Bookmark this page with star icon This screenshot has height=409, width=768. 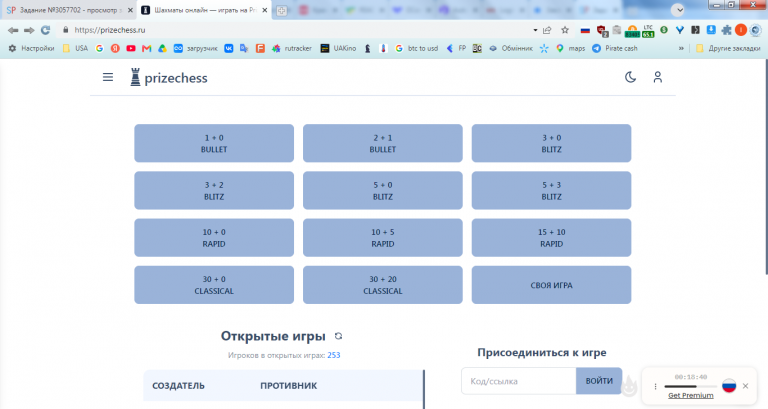[x=565, y=30]
